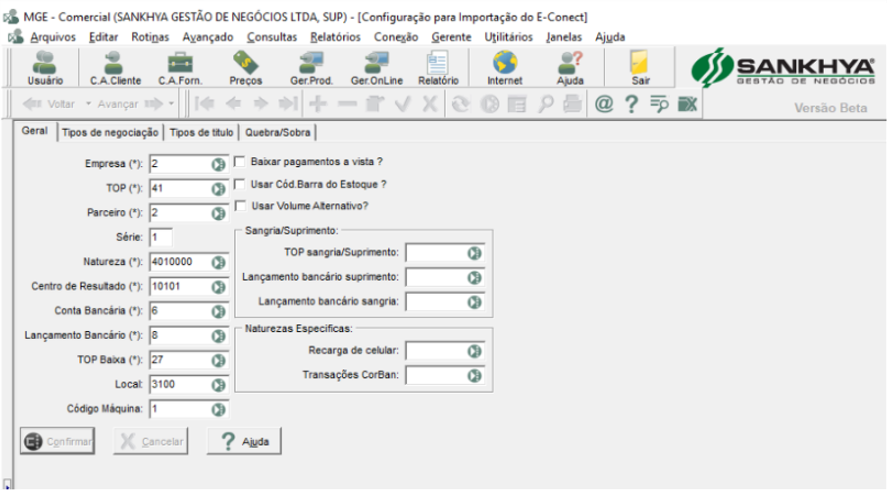Open lookup for Parceiro field
The width and height of the screenshot is (887, 490).
click(218, 213)
